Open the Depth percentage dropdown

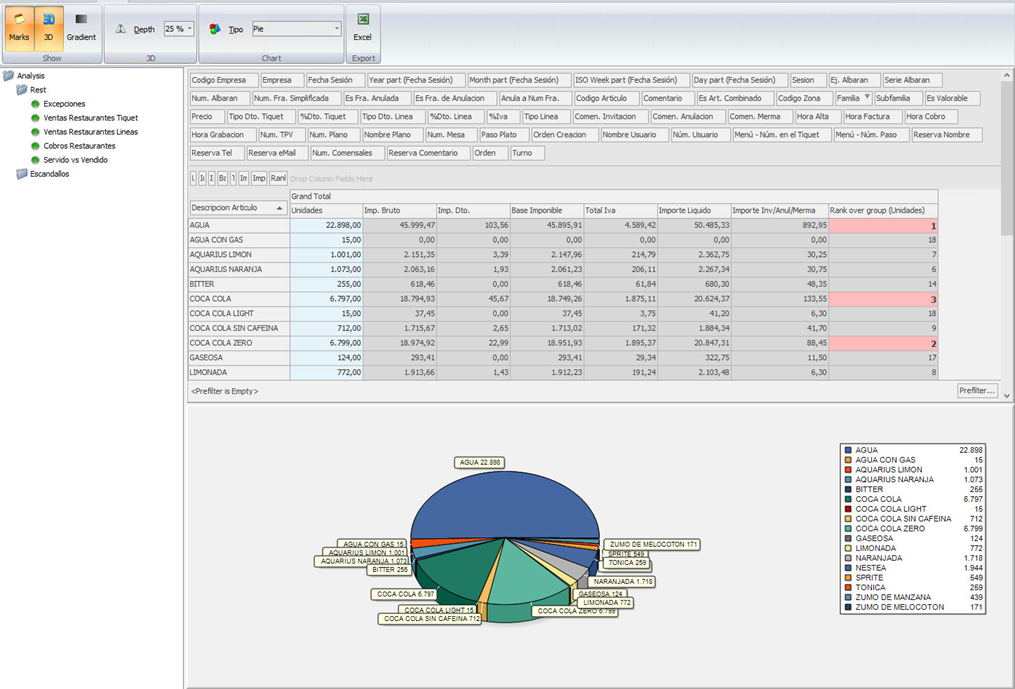tap(179, 30)
